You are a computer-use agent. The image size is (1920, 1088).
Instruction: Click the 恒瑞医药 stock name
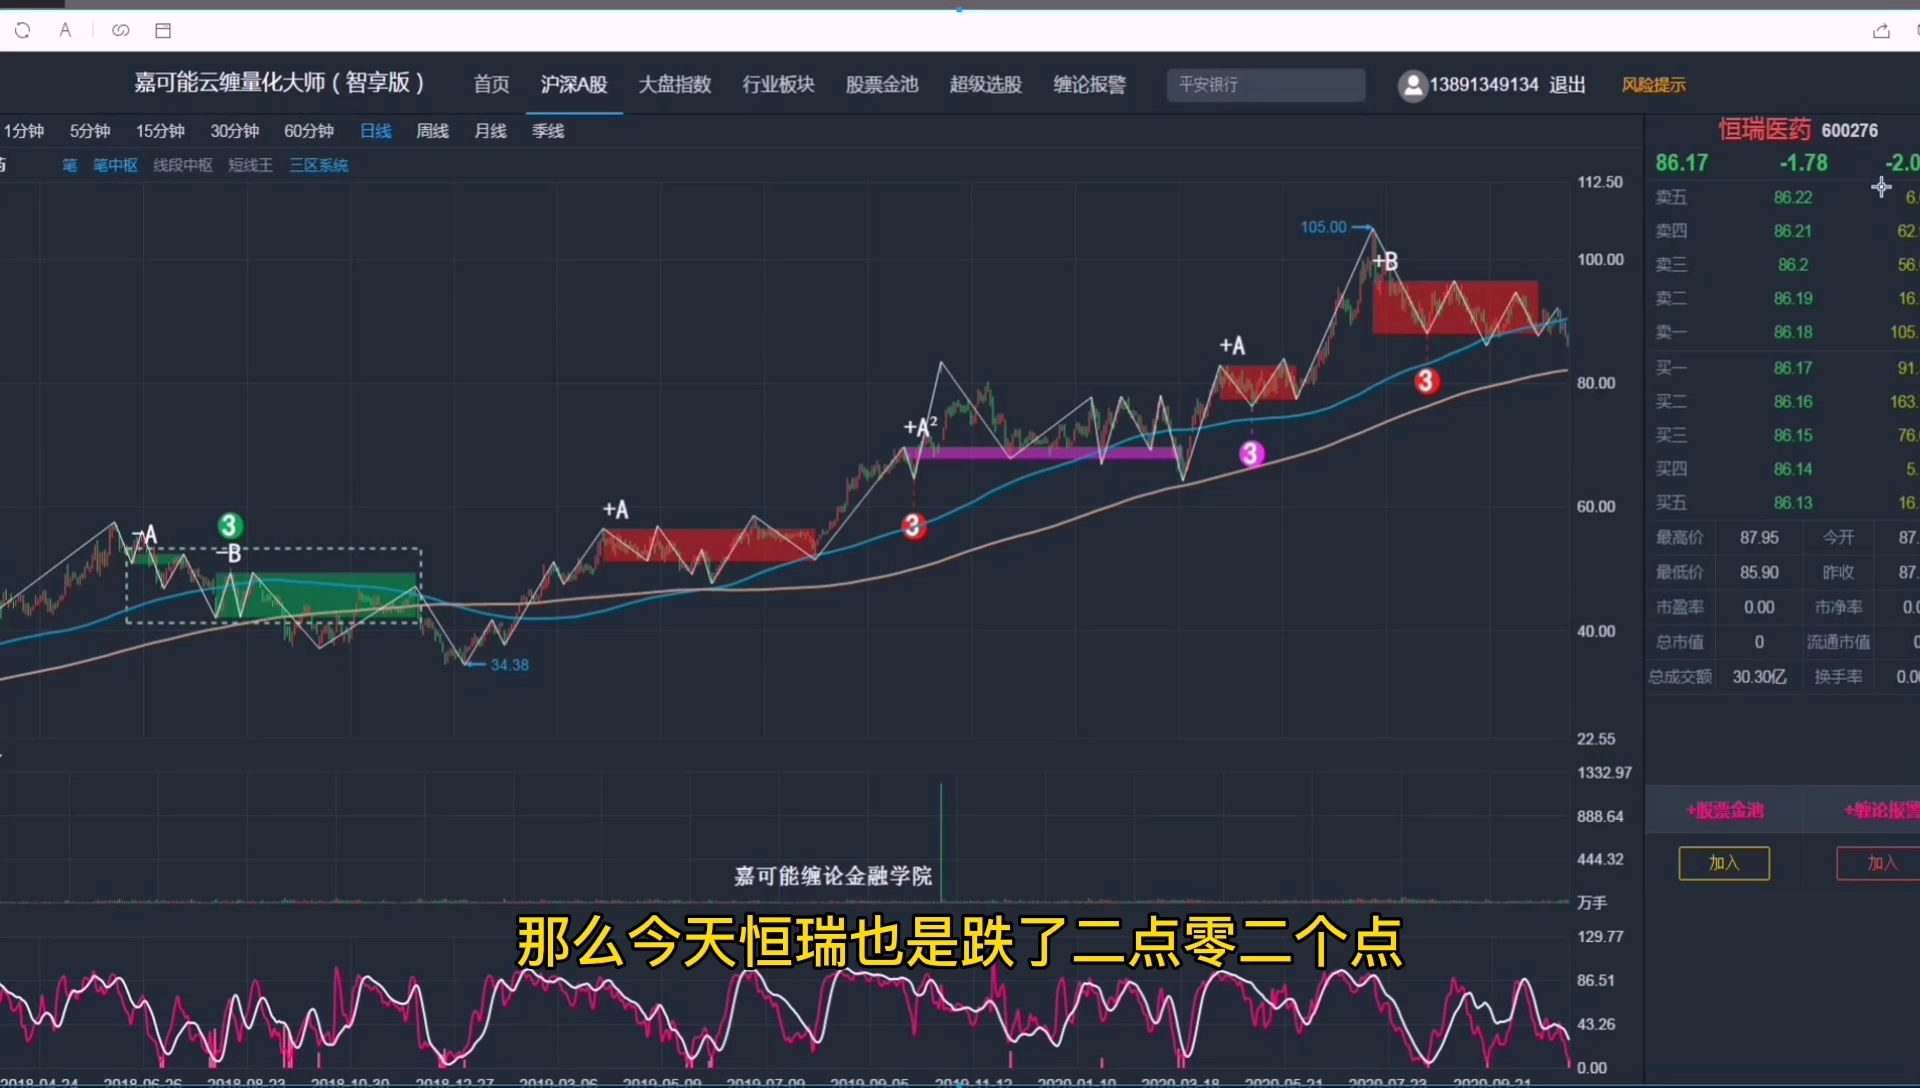coord(1765,129)
